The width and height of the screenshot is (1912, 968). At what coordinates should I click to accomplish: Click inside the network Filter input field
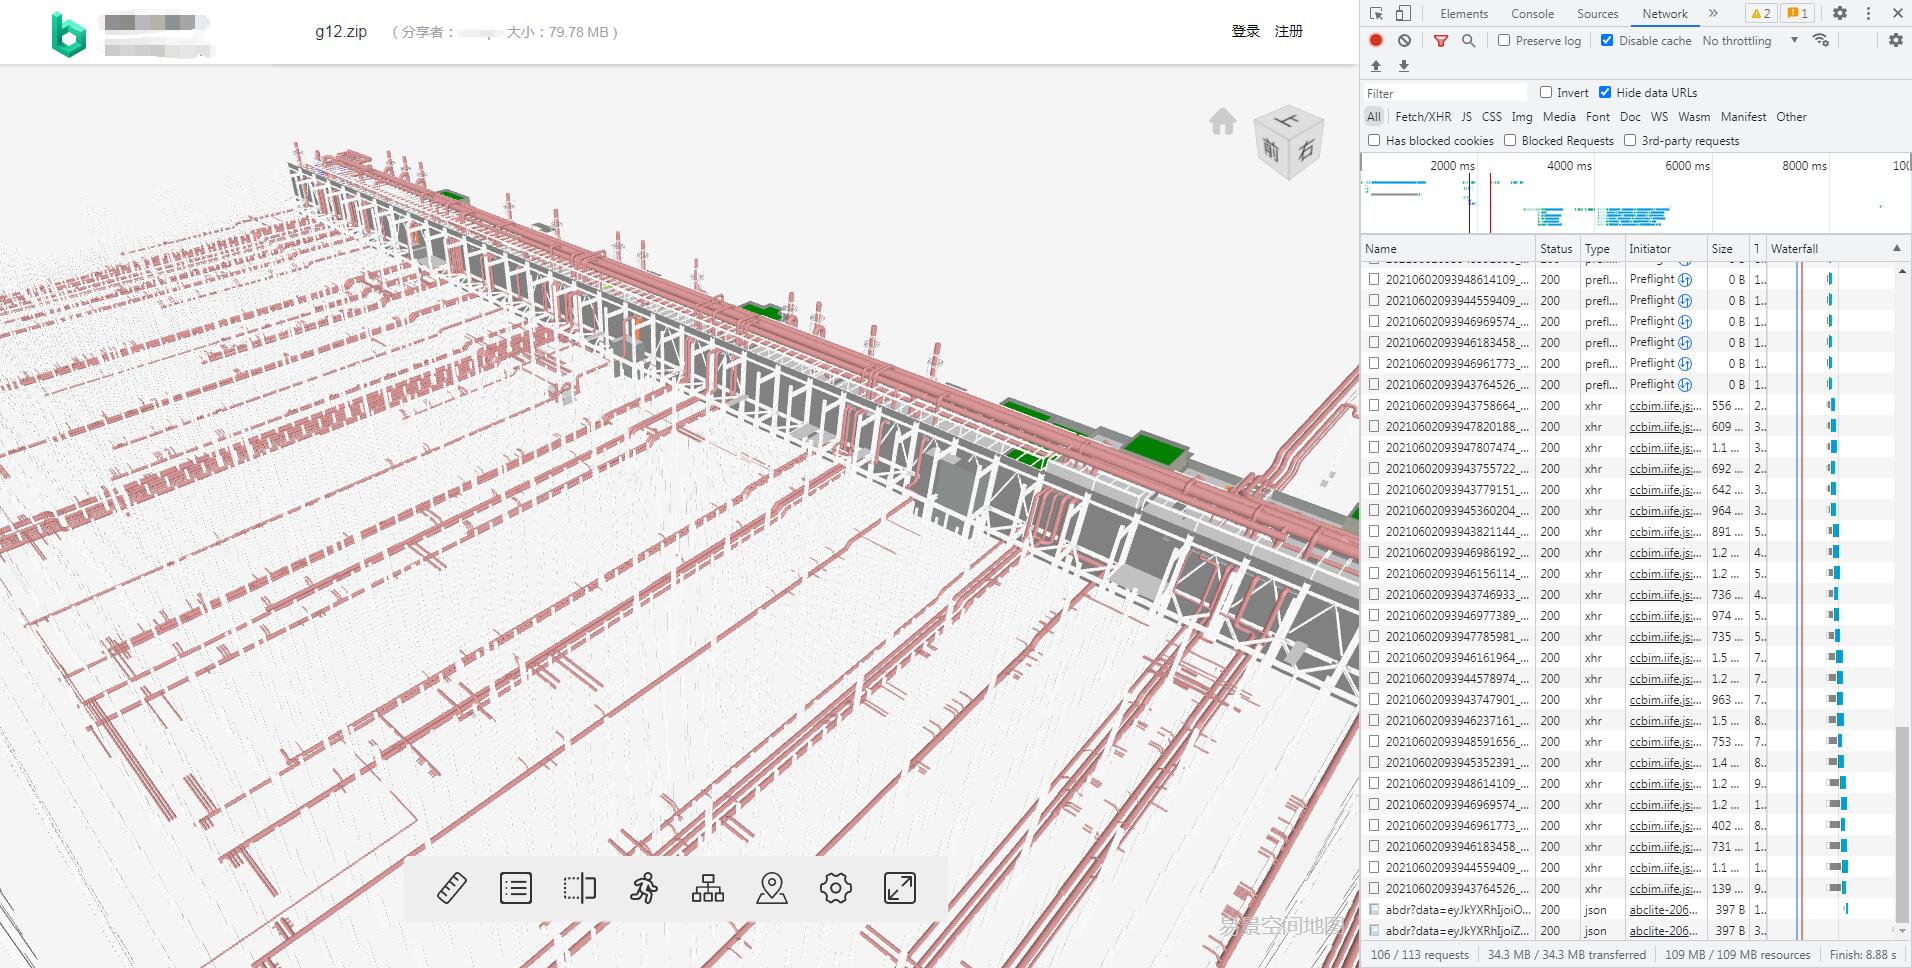tap(1440, 92)
